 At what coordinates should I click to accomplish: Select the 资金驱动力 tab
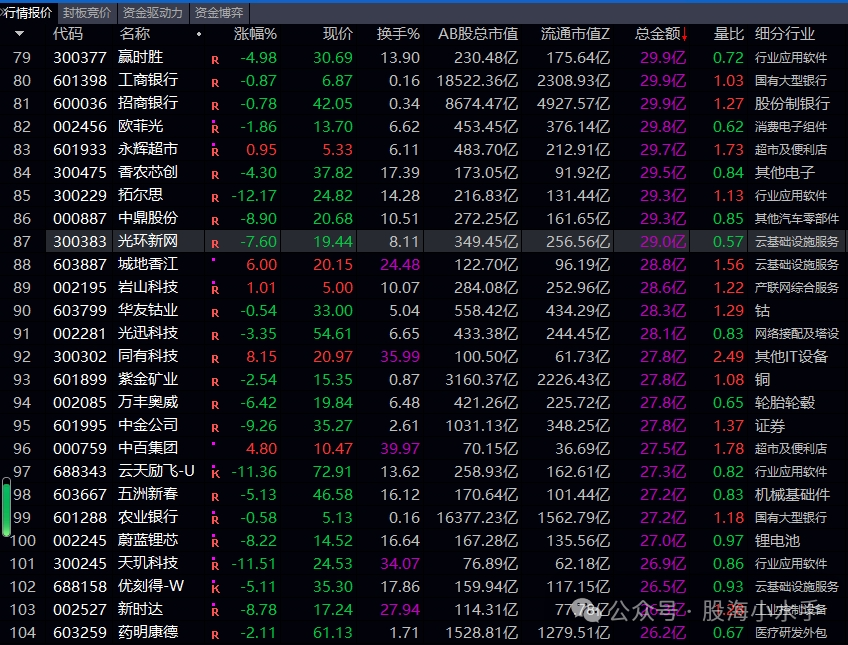coord(153,12)
